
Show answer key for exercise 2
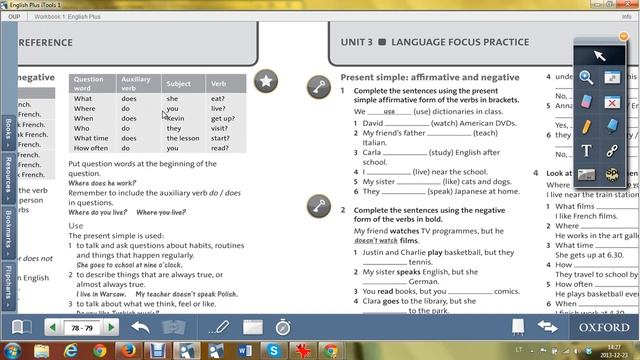click(319, 206)
